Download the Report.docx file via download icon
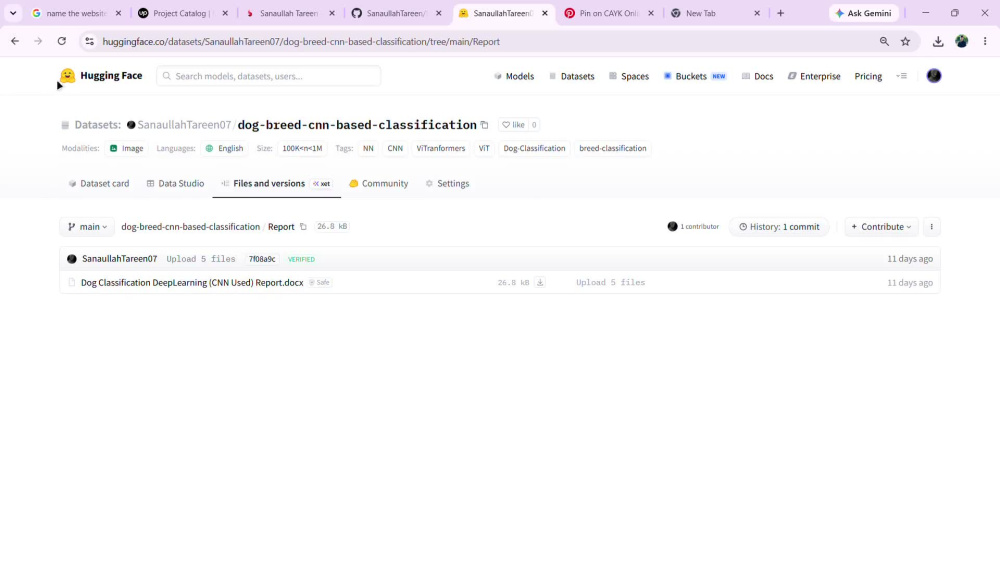This screenshot has height=563, width=1000. click(540, 282)
